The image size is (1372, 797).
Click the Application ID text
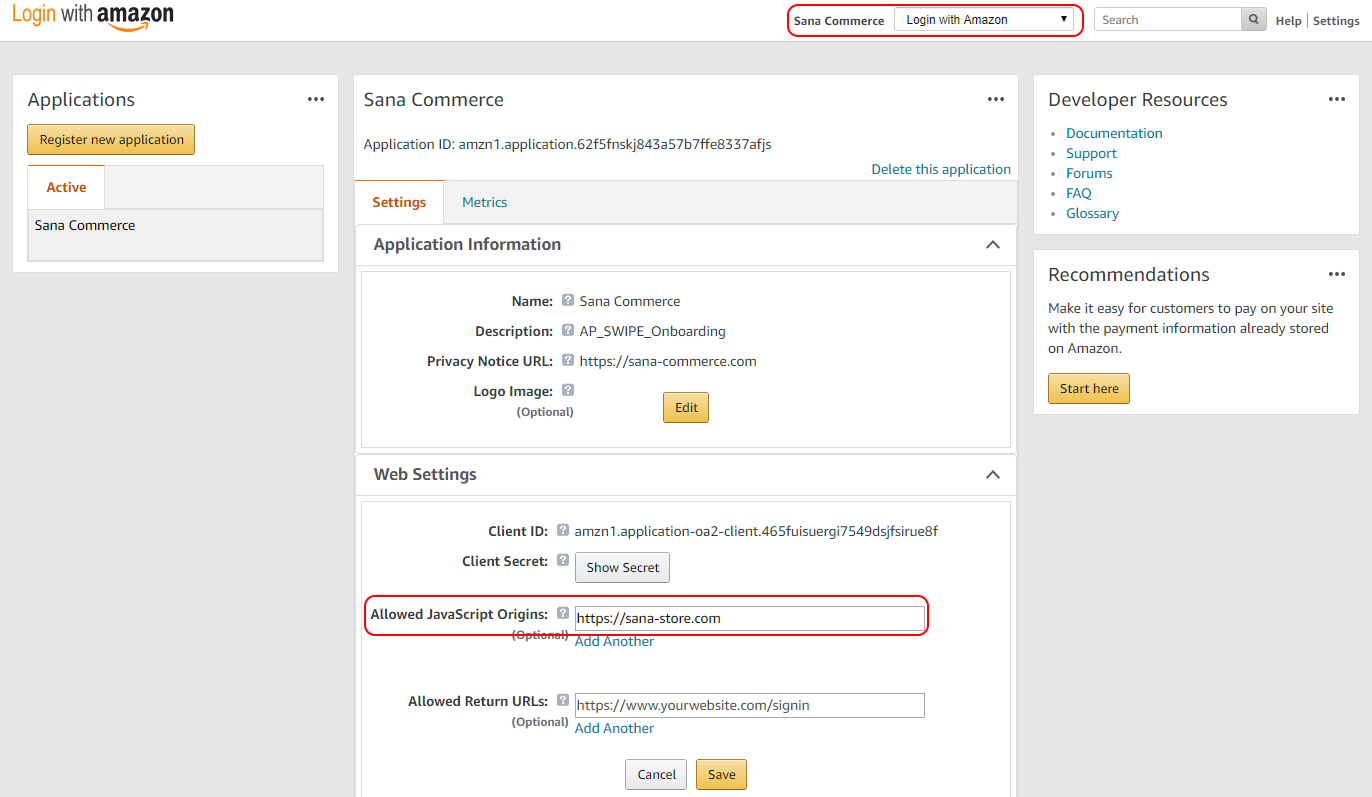(567, 144)
